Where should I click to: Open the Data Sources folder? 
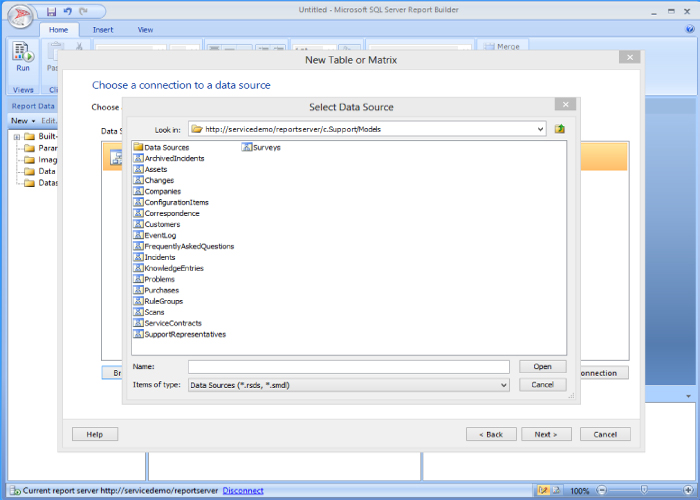point(161,147)
